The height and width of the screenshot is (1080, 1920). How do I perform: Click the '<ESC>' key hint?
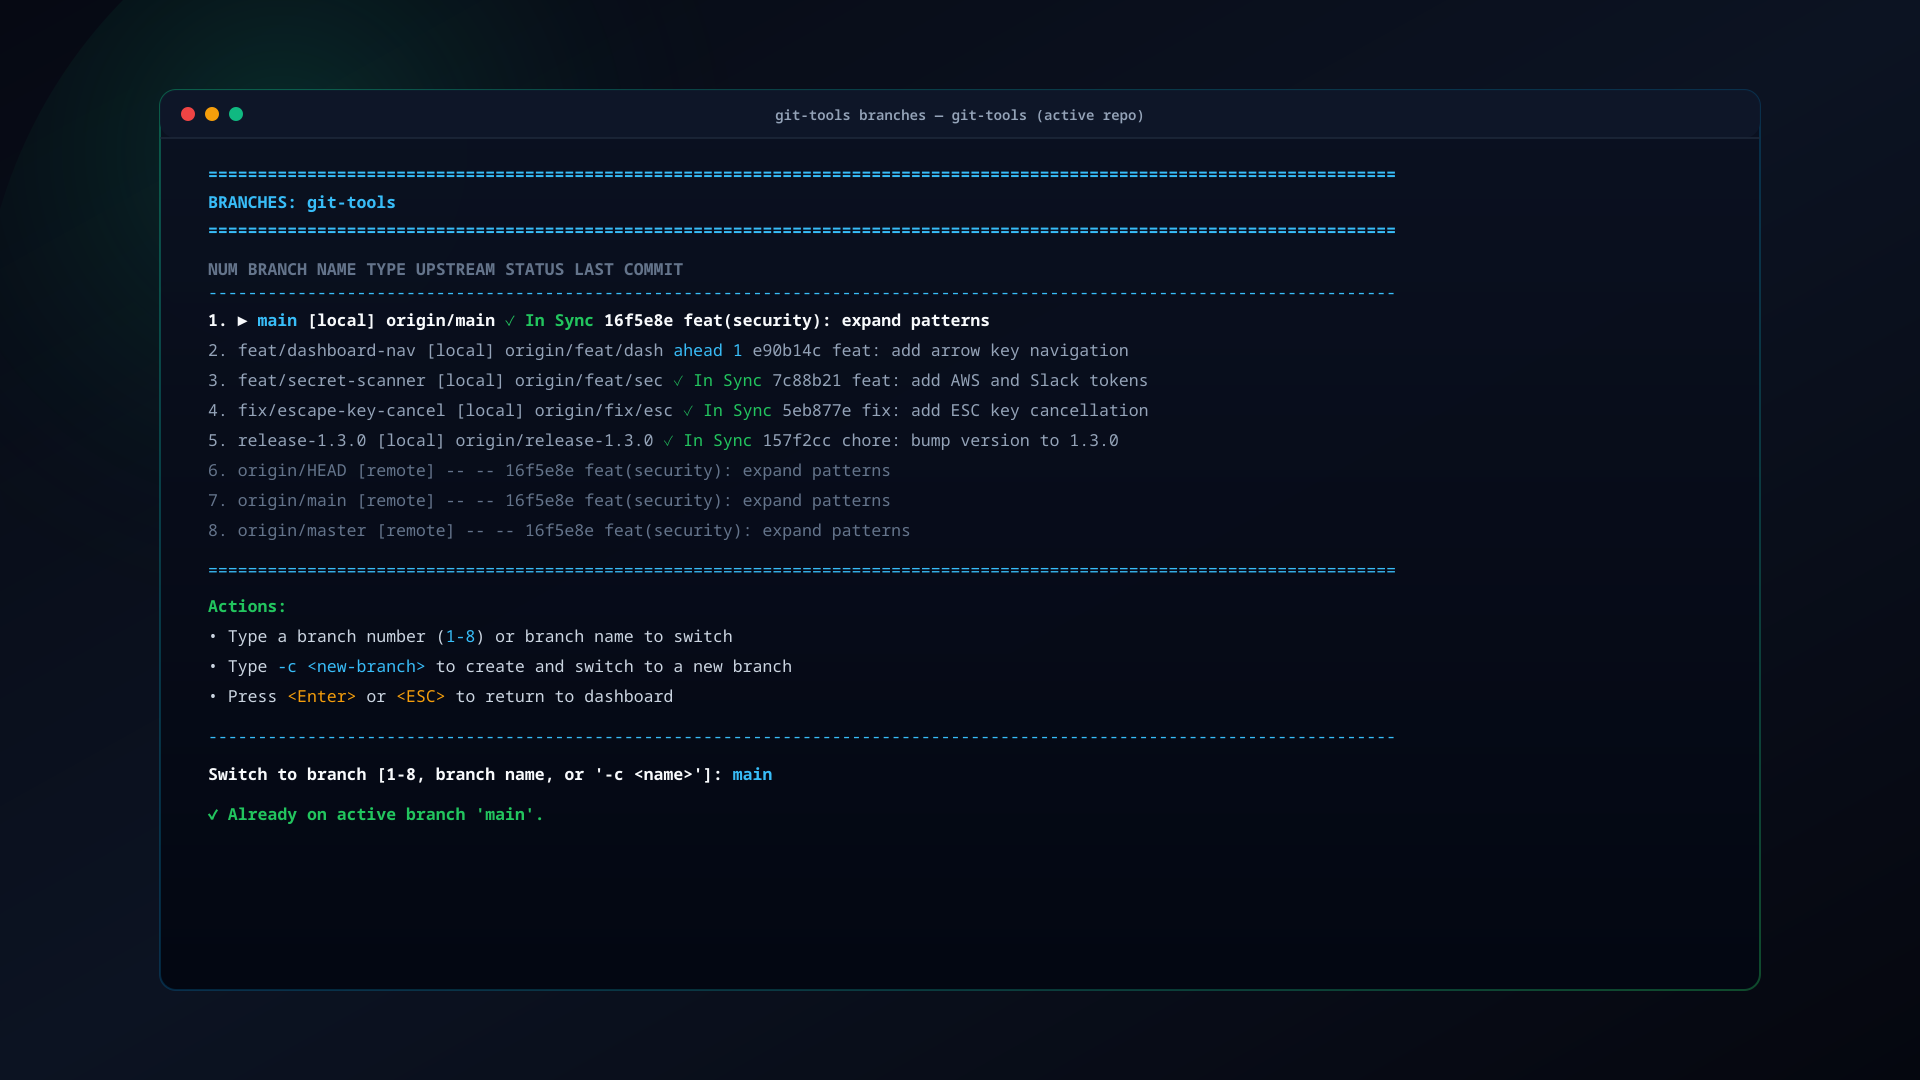[x=420, y=697]
